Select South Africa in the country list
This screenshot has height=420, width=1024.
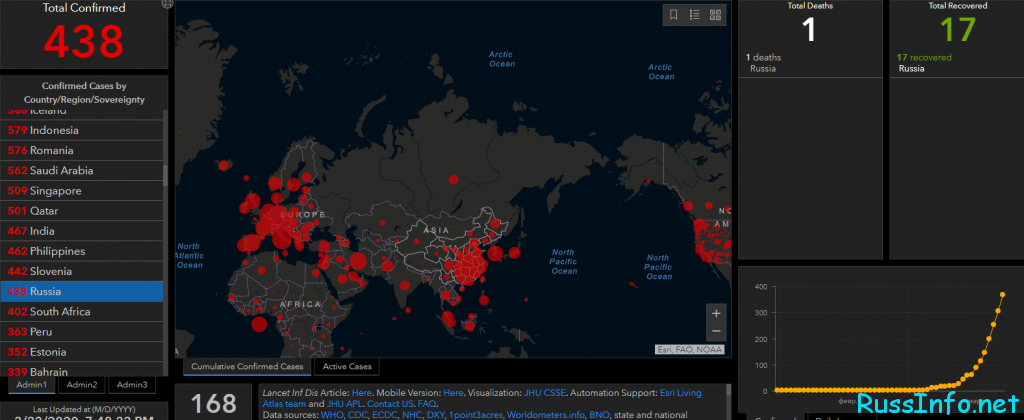[x=82, y=312]
